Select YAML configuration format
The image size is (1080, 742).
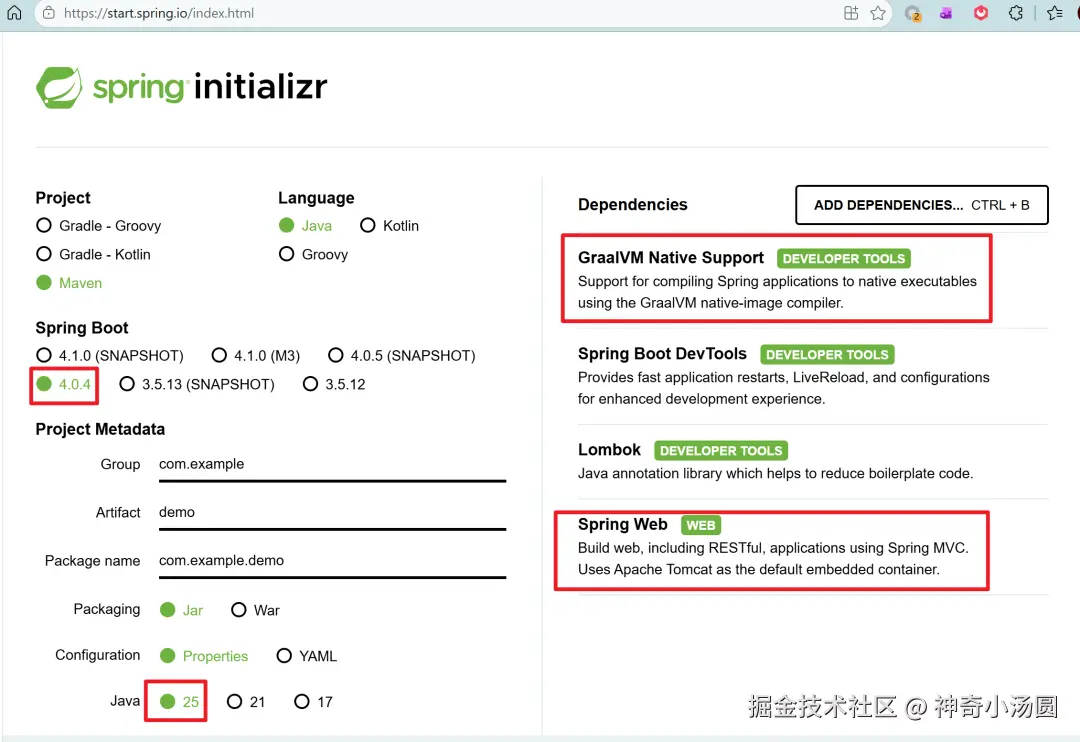click(307, 656)
